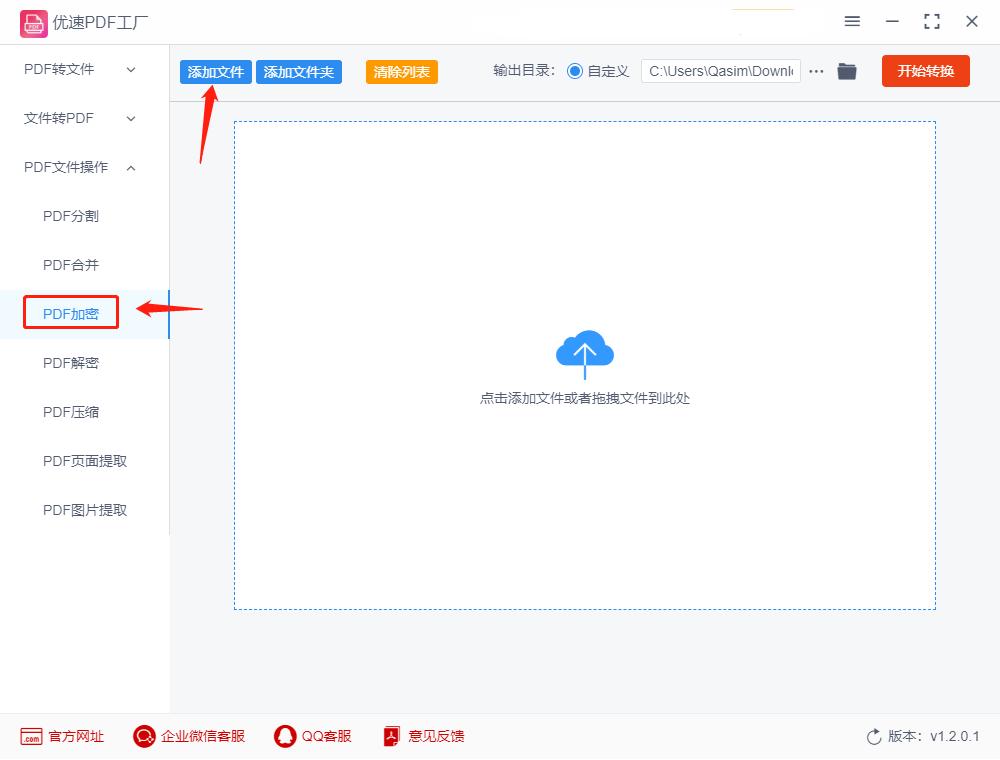Image resolution: width=1000 pixels, height=760 pixels.
Task: Click the output directory path field
Action: pyautogui.click(x=720, y=71)
